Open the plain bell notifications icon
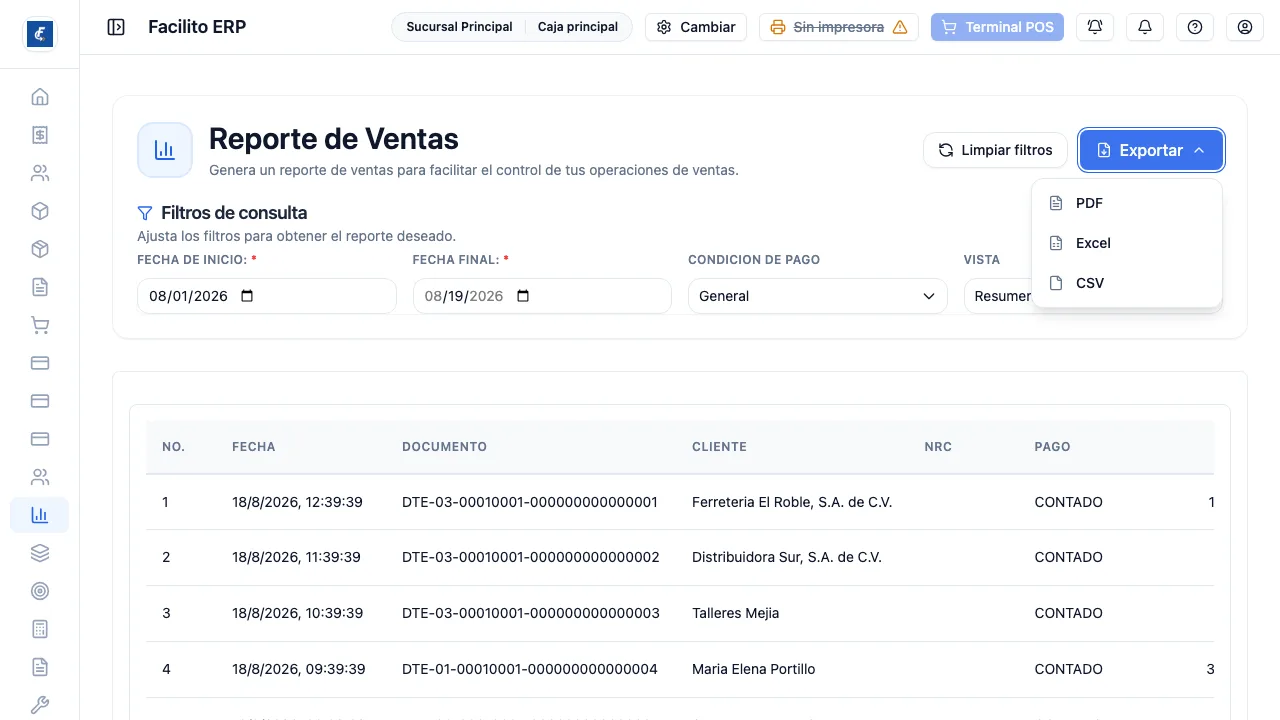The image size is (1280, 720). click(x=1145, y=27)
